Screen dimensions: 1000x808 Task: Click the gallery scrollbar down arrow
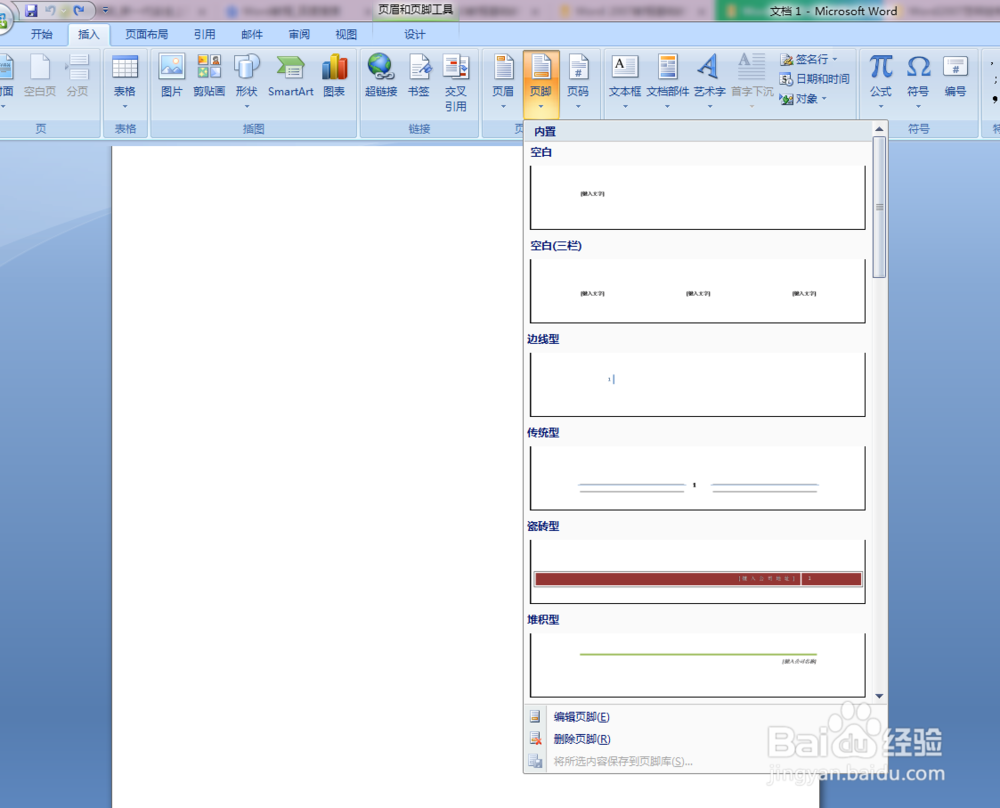point(879,696)
